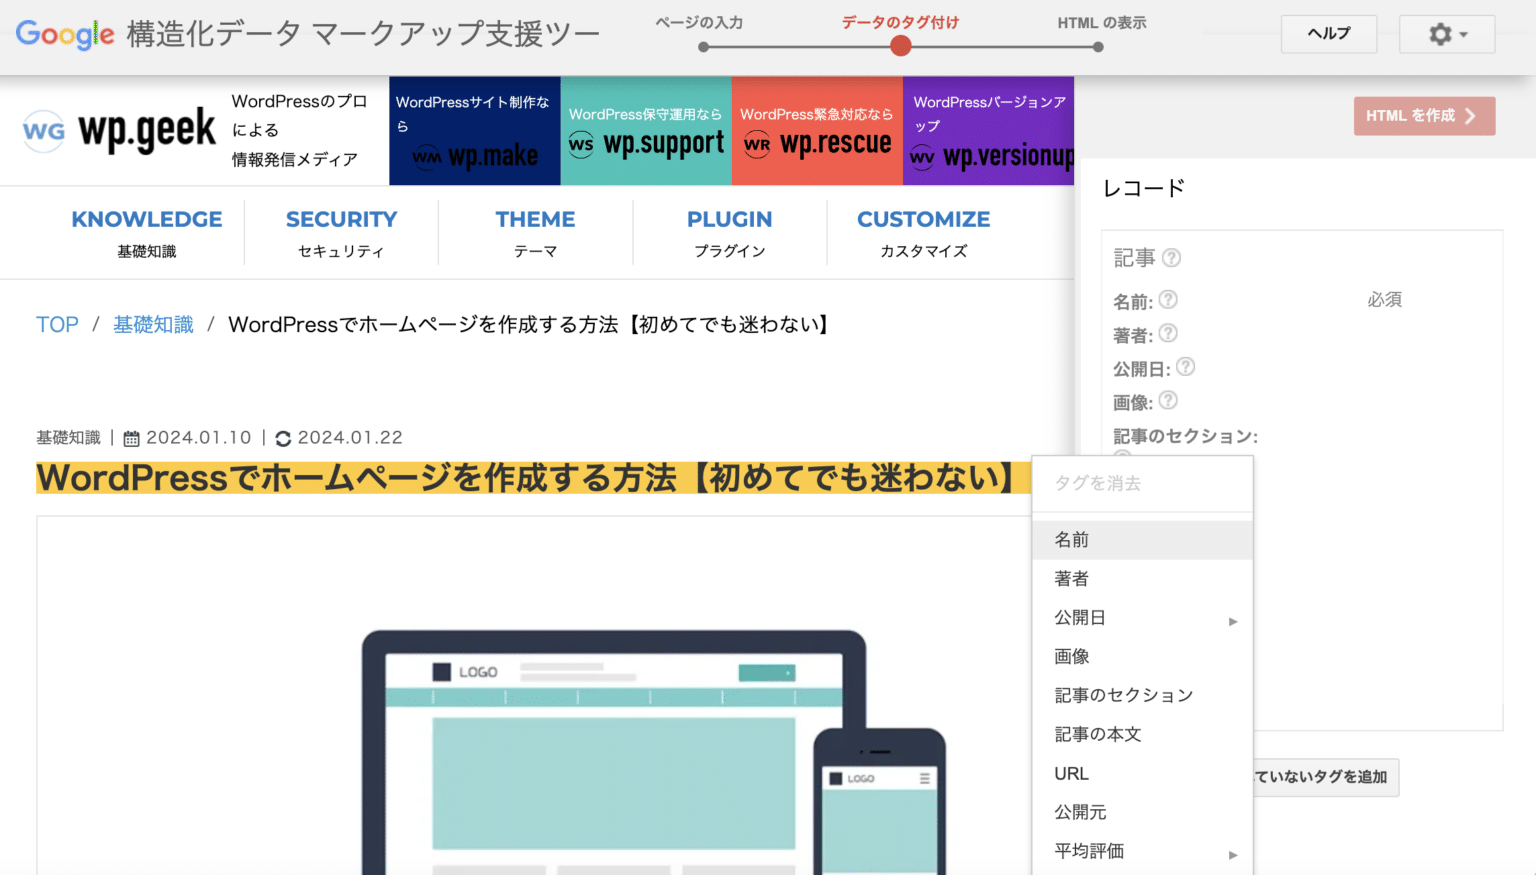Expand the 公開日 submenu arrow
This screenshot has width=1536, height=875.
pos(1233,621)
